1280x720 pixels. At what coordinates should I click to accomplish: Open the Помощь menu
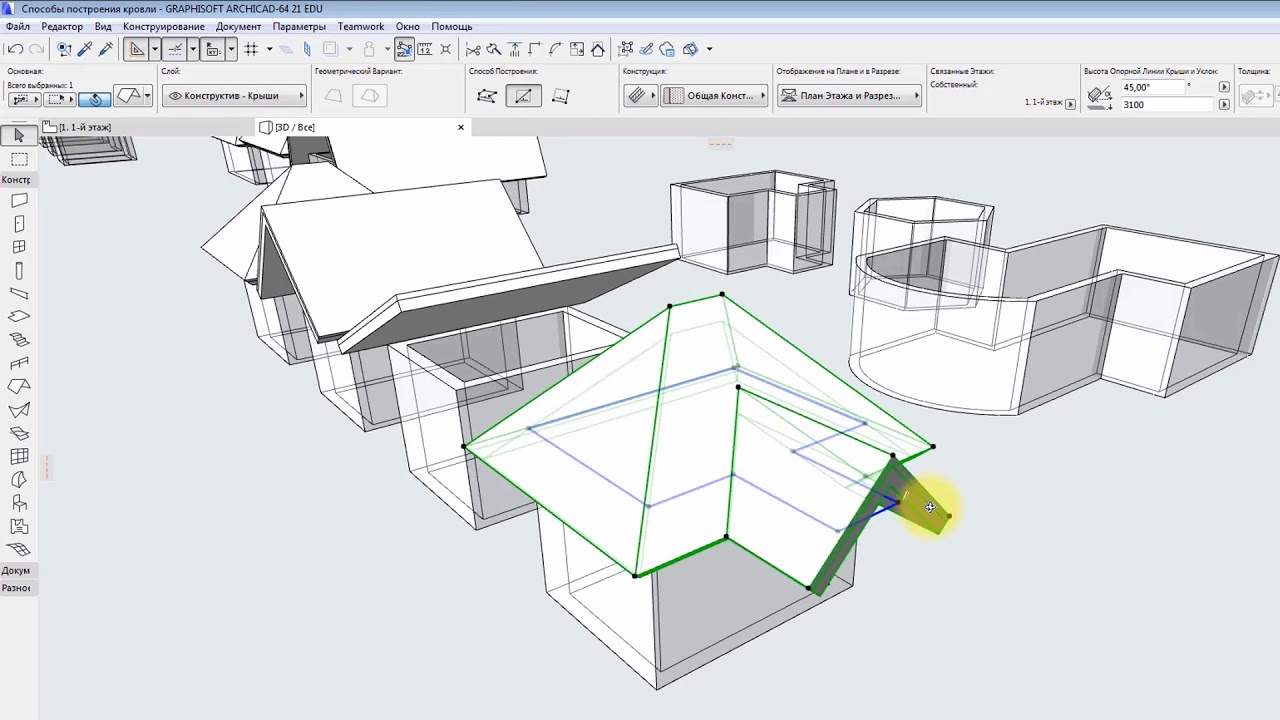(x=452, y=26)
